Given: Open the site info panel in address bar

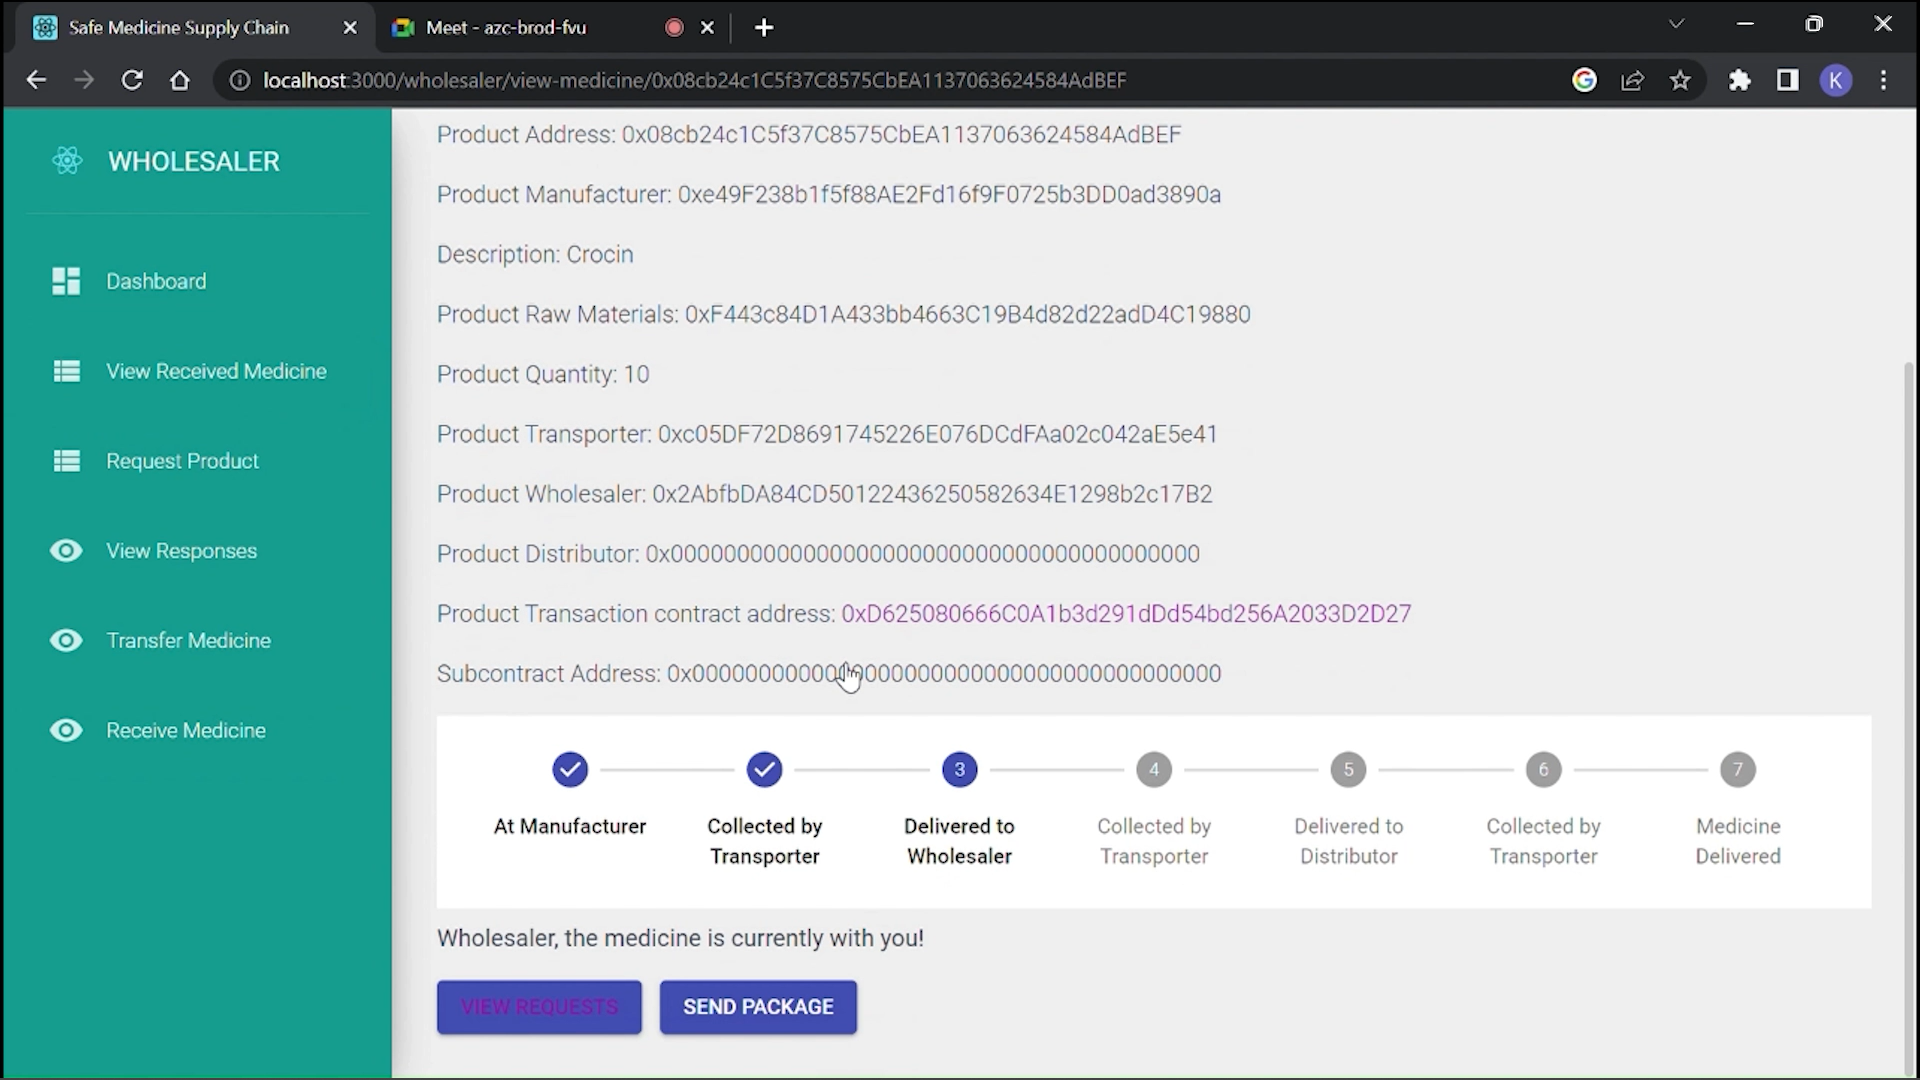Looking at the screenshot, I should 239,80.
